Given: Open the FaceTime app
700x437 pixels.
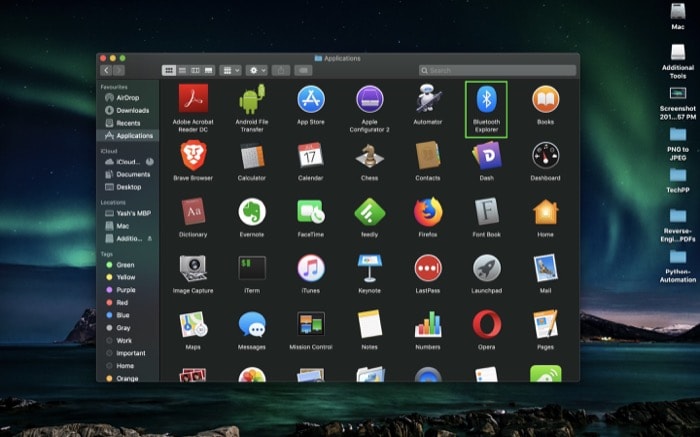Looking at the screenshot, I should click(x=311, y=212).
